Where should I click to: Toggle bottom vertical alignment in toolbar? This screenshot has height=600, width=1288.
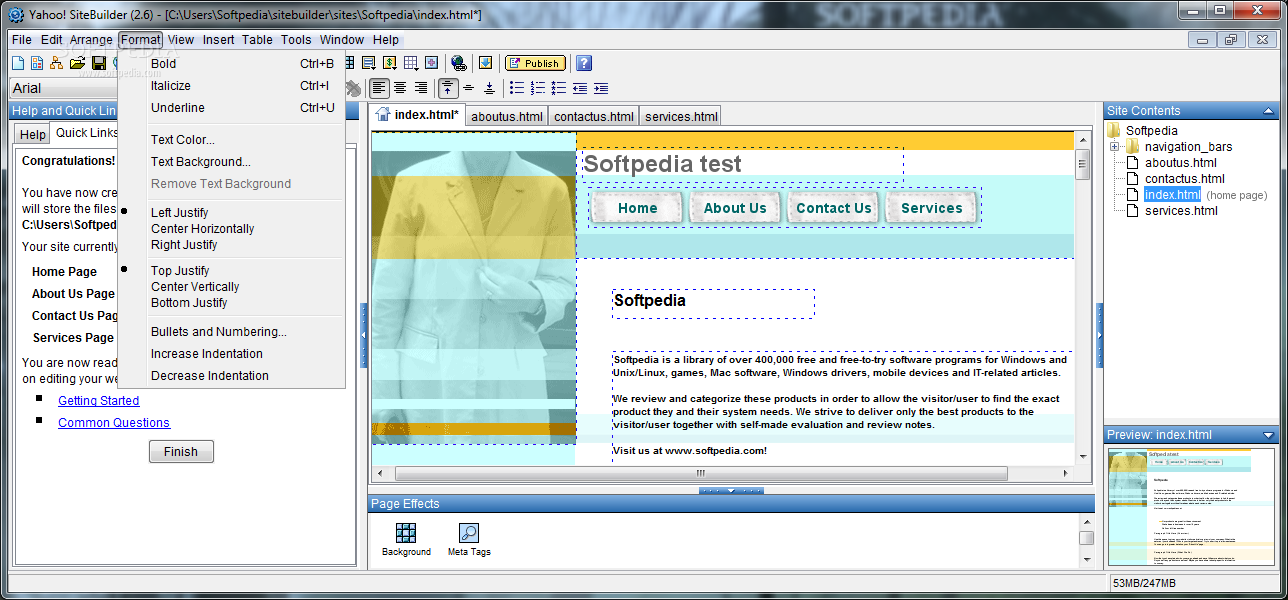coord(489,88)
